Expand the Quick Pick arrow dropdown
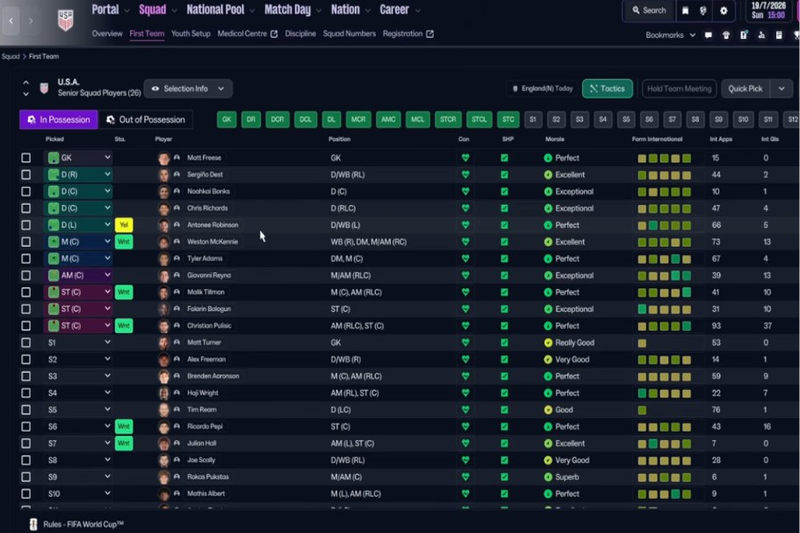 pyautogui.click(x=782, y=89)
